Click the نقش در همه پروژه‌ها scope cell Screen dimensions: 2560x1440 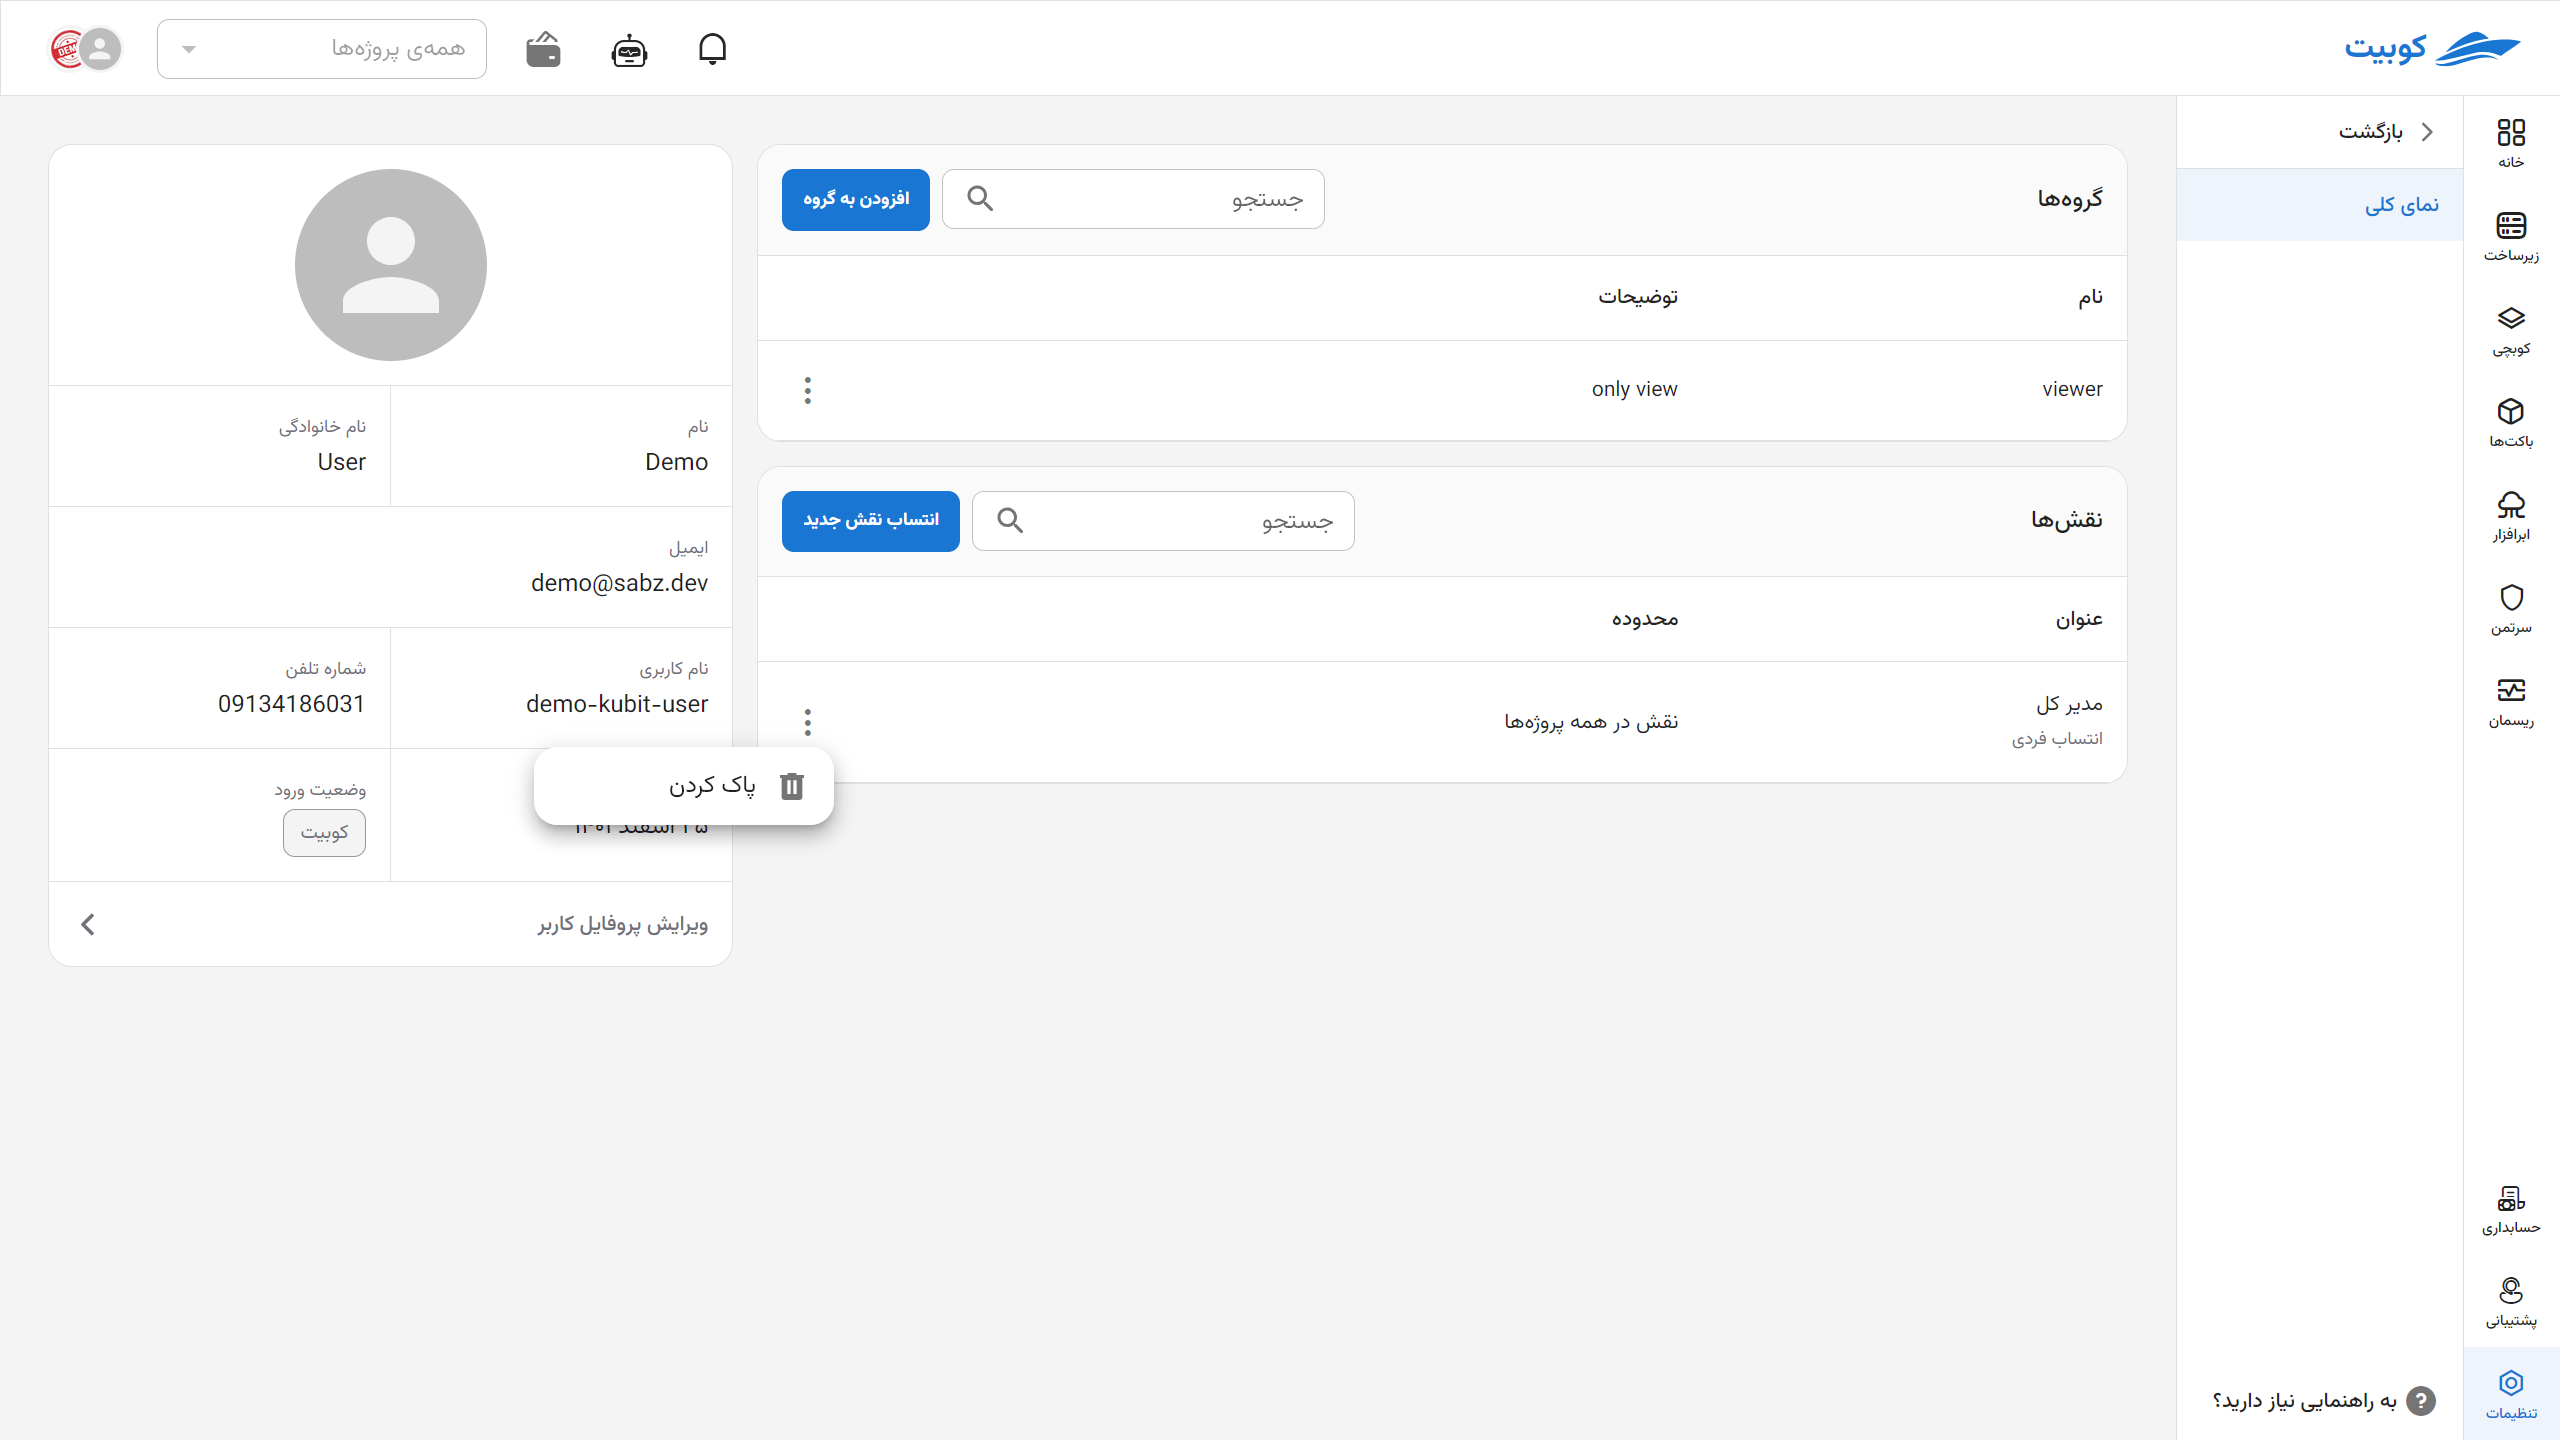[1591, 722]
